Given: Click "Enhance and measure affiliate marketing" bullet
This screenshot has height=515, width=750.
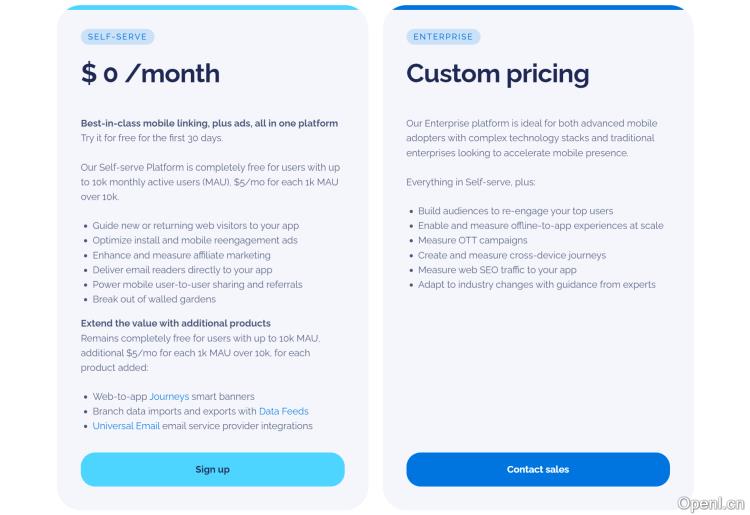Looking at the screenshot, I should click(182, 255).
